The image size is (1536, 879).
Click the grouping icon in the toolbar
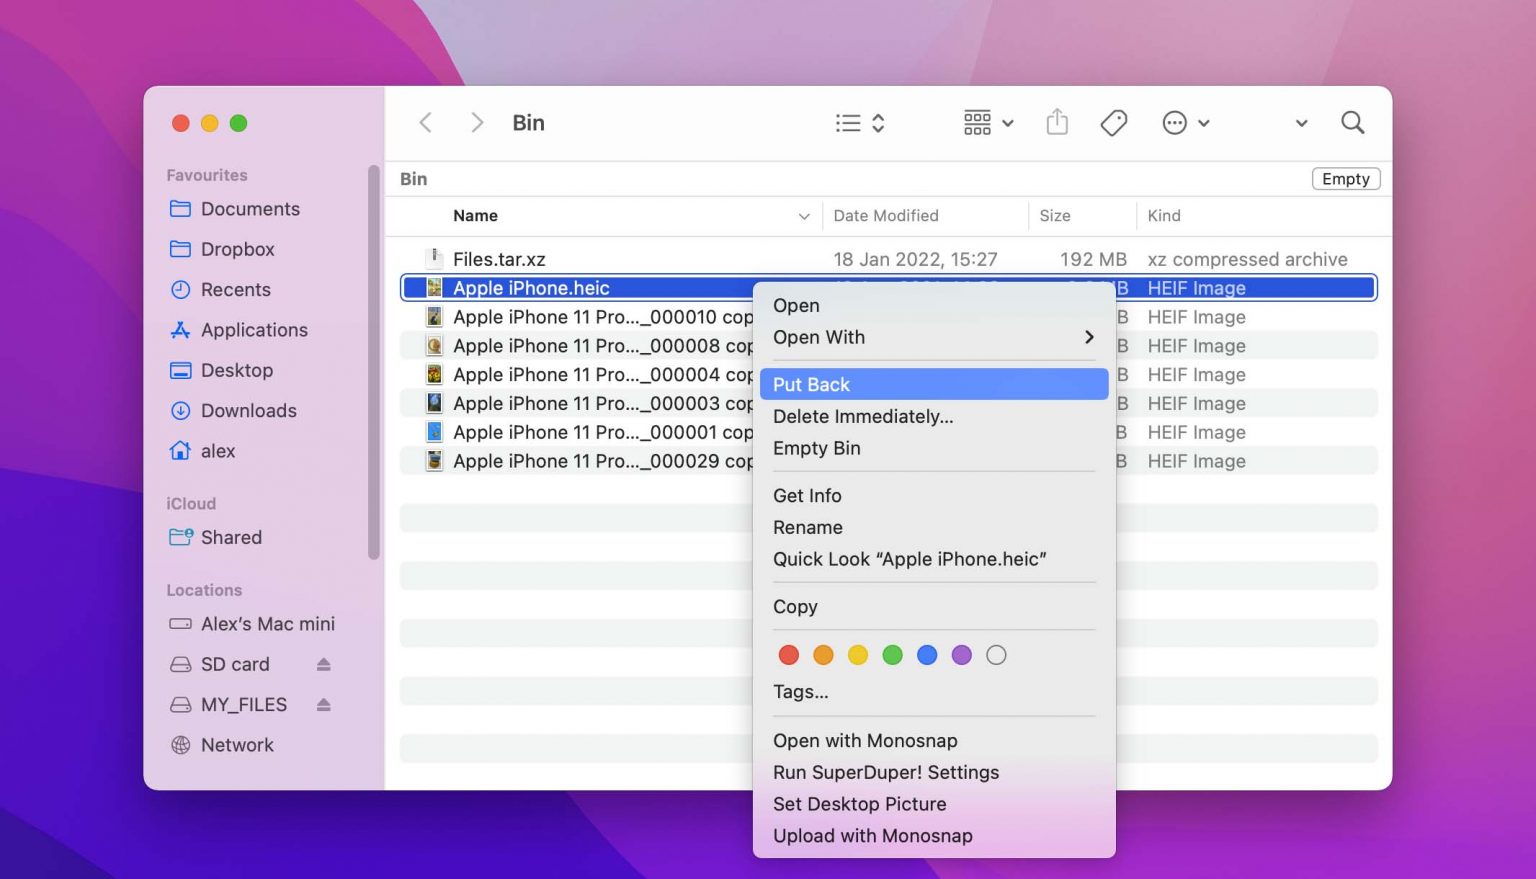pos(977,122)
